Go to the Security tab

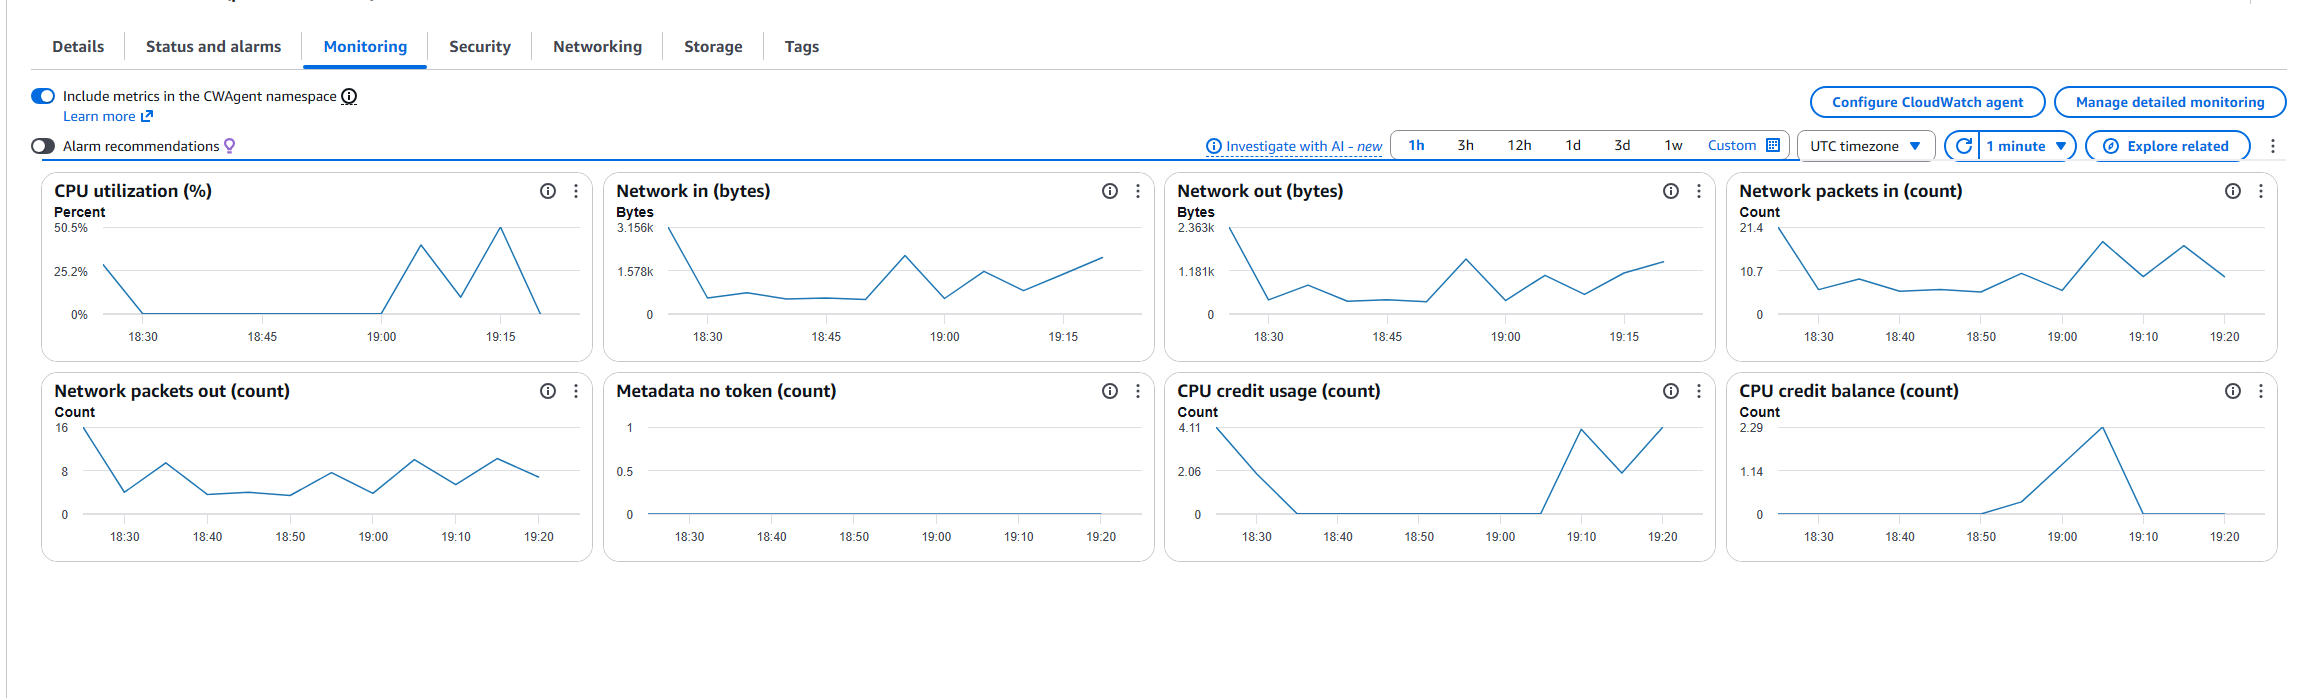coord(480,46)
